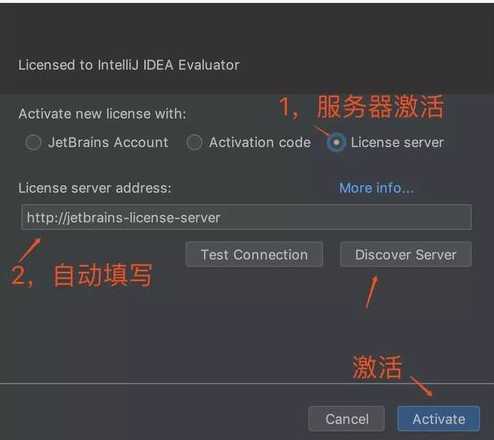Click the red arrow below Discover Server

pos(372,292)
